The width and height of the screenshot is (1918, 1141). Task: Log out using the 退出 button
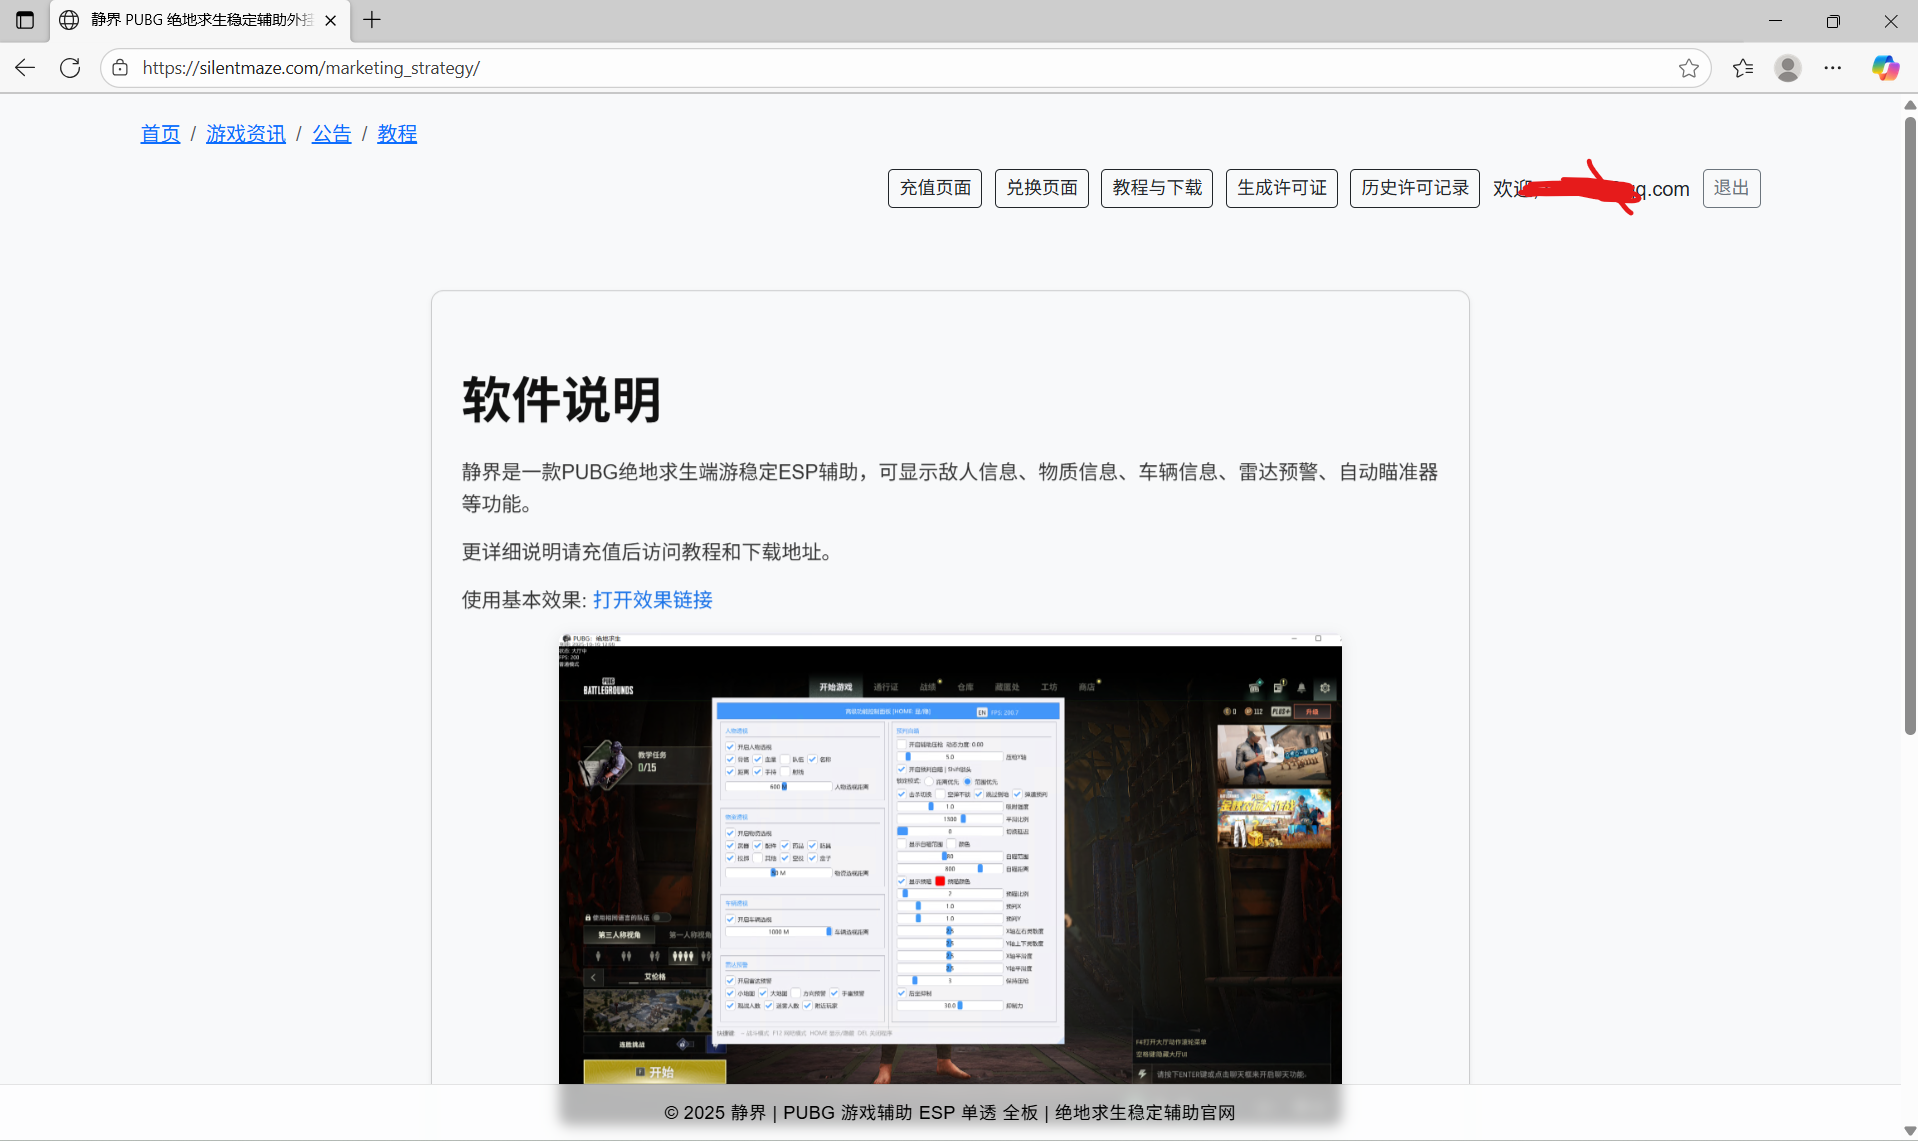(1731, 188)
